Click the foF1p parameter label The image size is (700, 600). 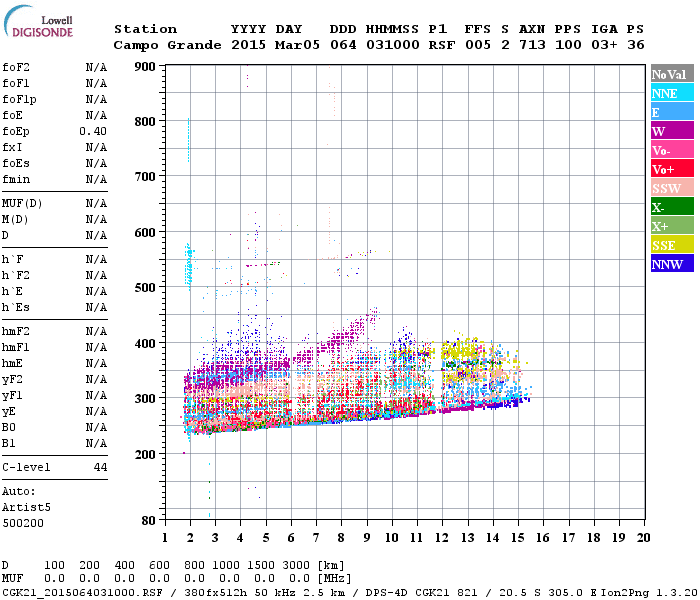pos(19,100)
